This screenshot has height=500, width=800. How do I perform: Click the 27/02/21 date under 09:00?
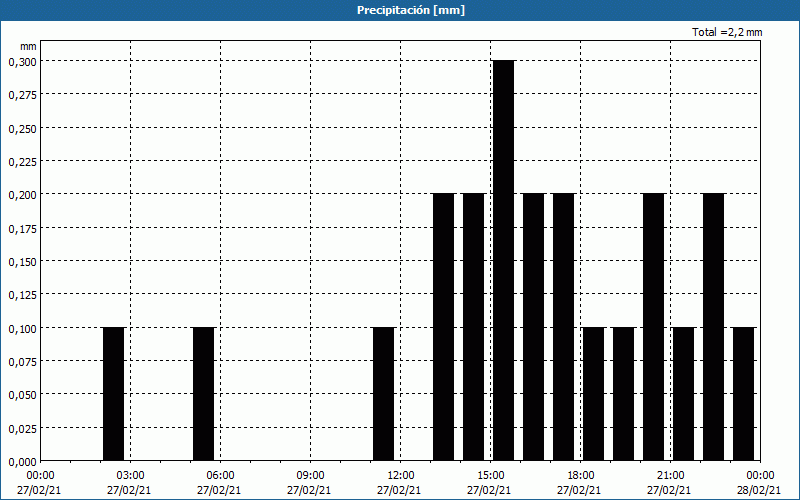pyautogui.click(x=309, y=490)
